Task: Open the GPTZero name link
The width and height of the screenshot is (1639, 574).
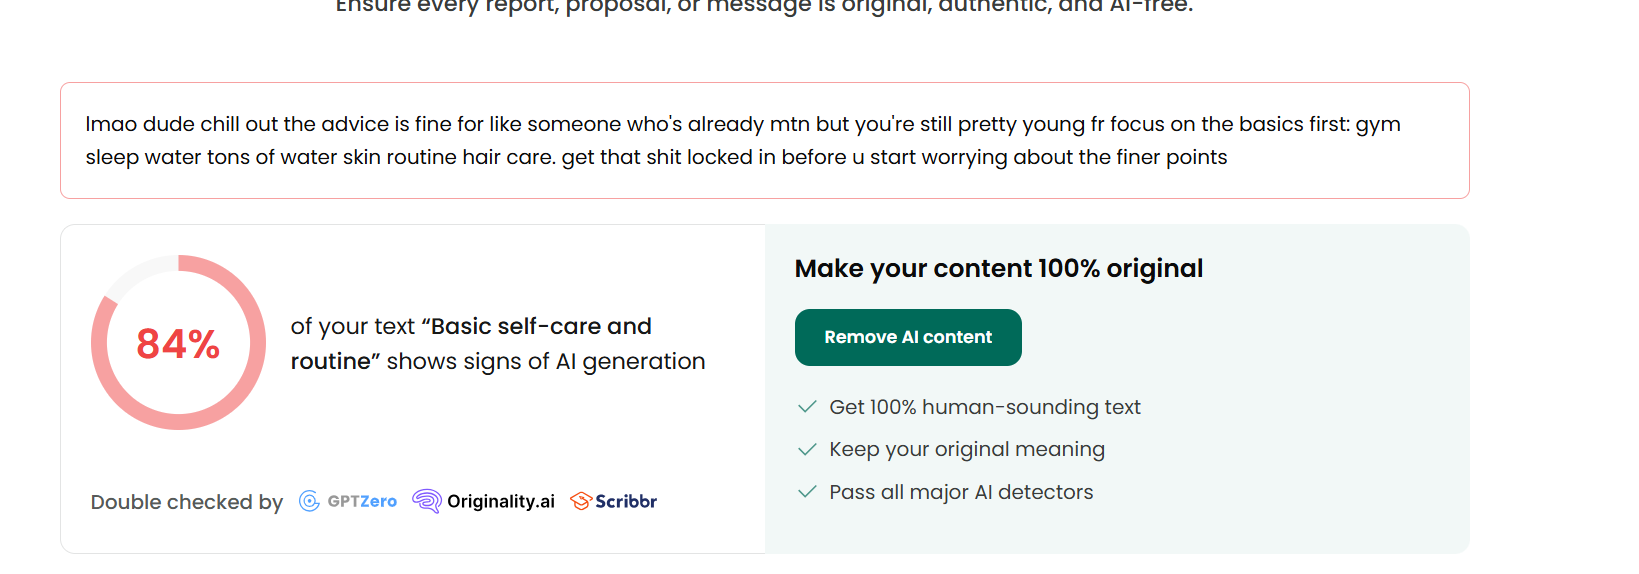Action: click(362, 501)
